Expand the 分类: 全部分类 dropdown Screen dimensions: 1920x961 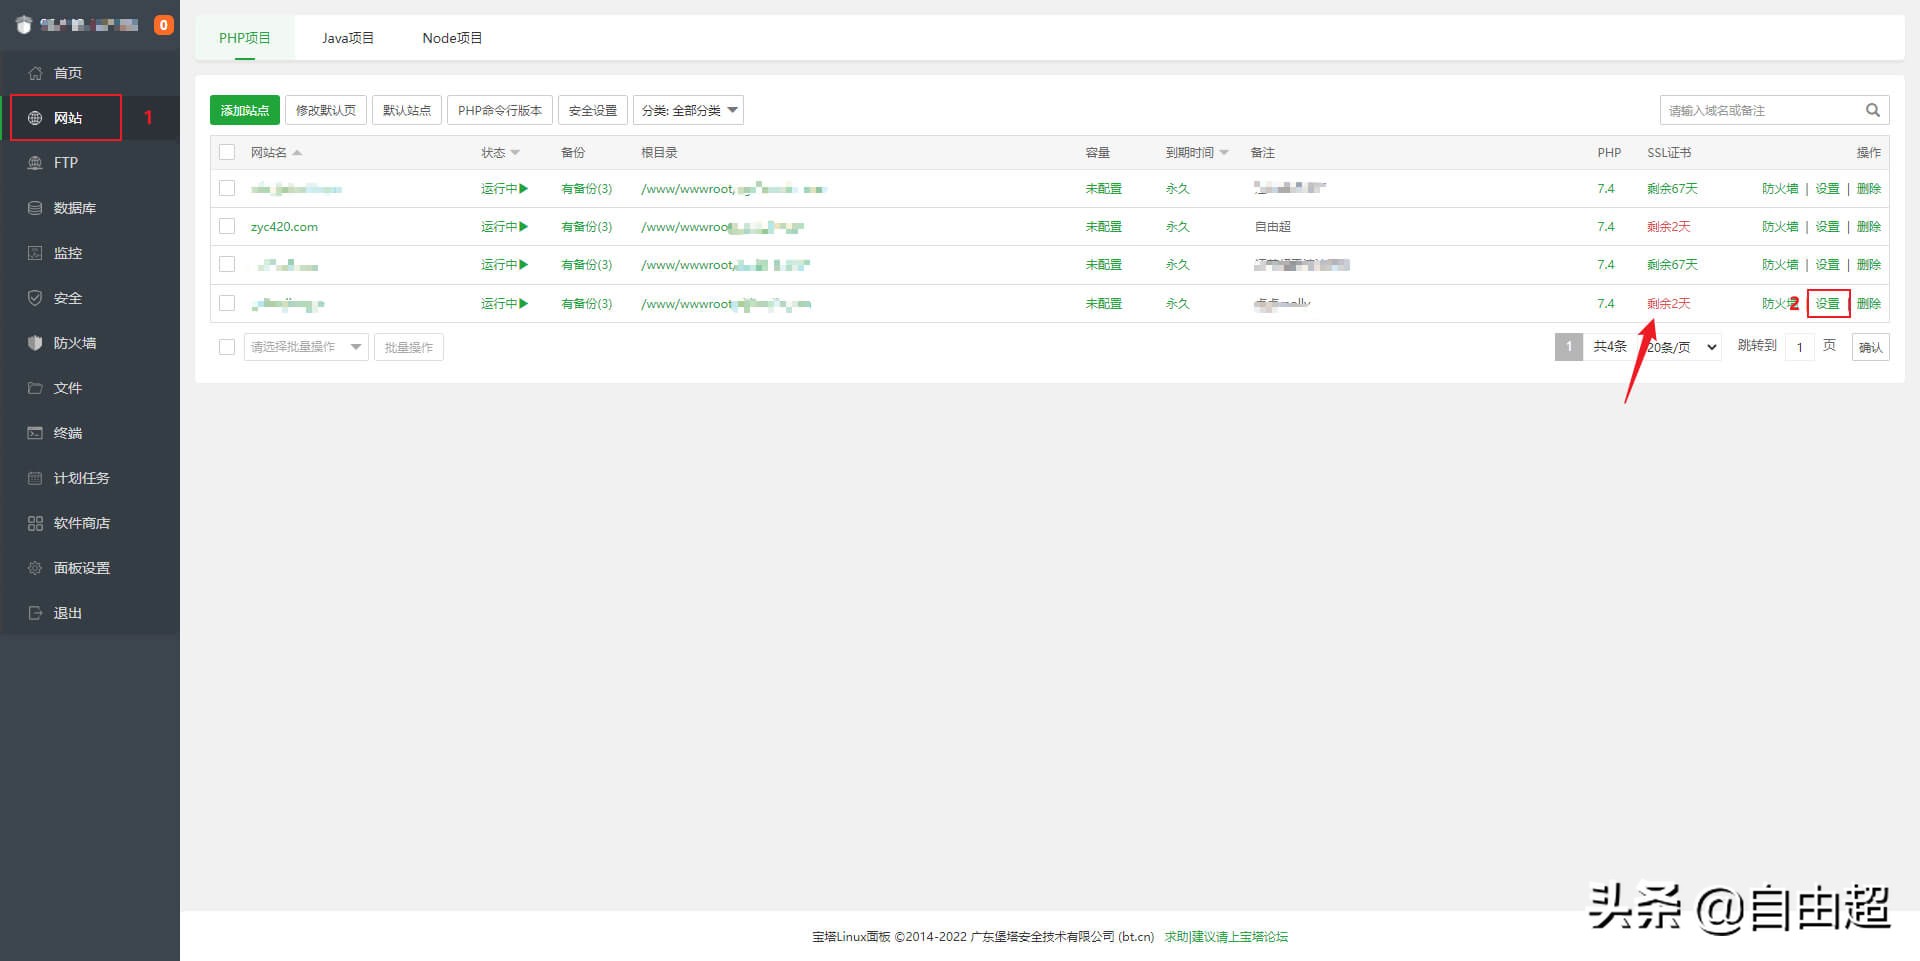(x=688, y=110)
